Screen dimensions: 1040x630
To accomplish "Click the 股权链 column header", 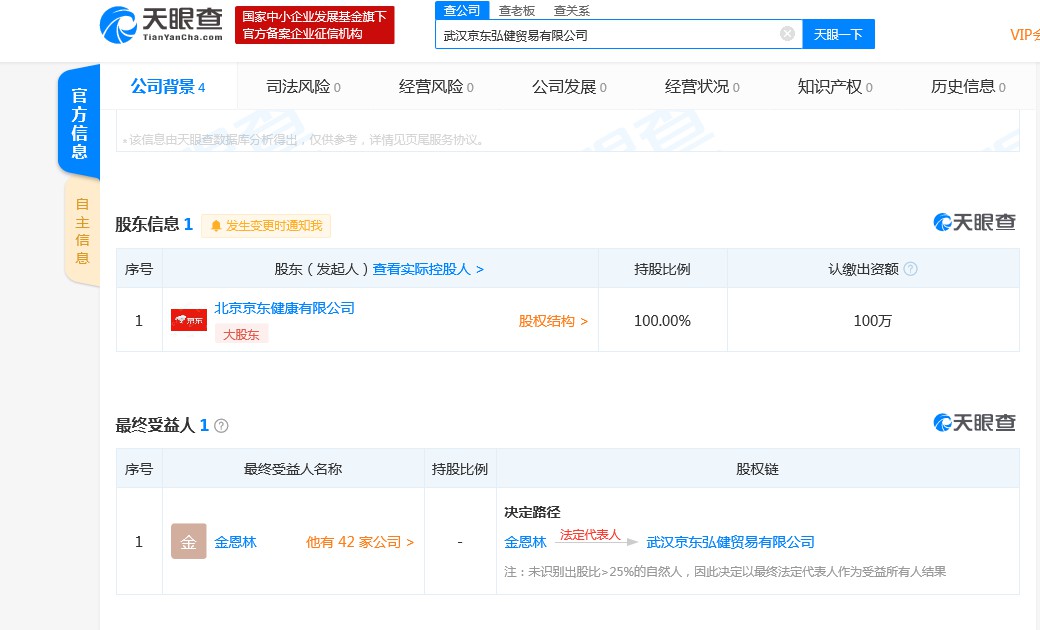I will (757, 470).
